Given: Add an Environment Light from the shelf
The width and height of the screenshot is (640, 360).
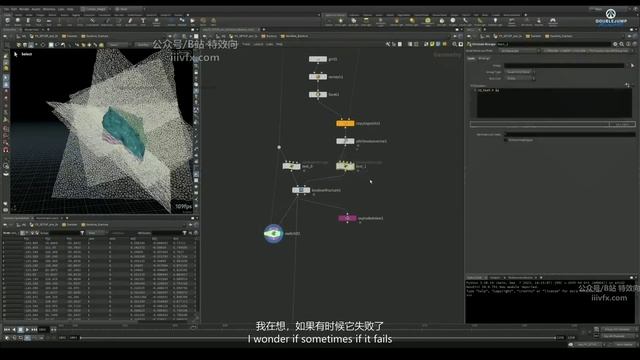Looking at the screenshot, I should 427,21.
